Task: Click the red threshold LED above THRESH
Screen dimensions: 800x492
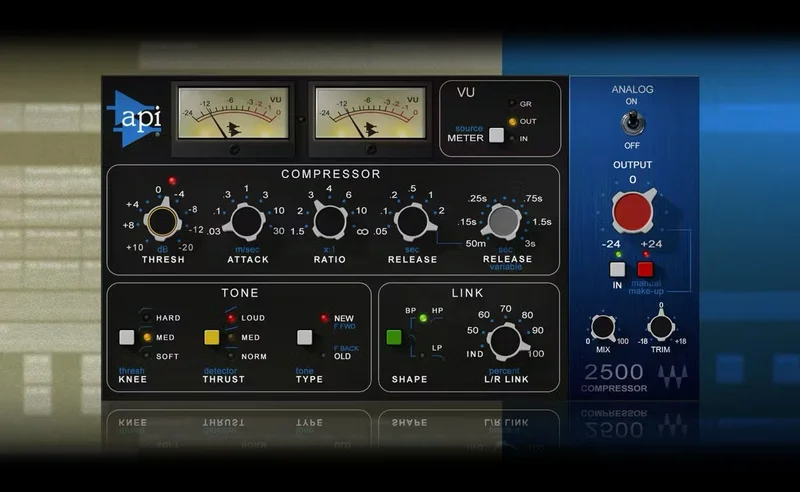Action: [x=172, y=181]
